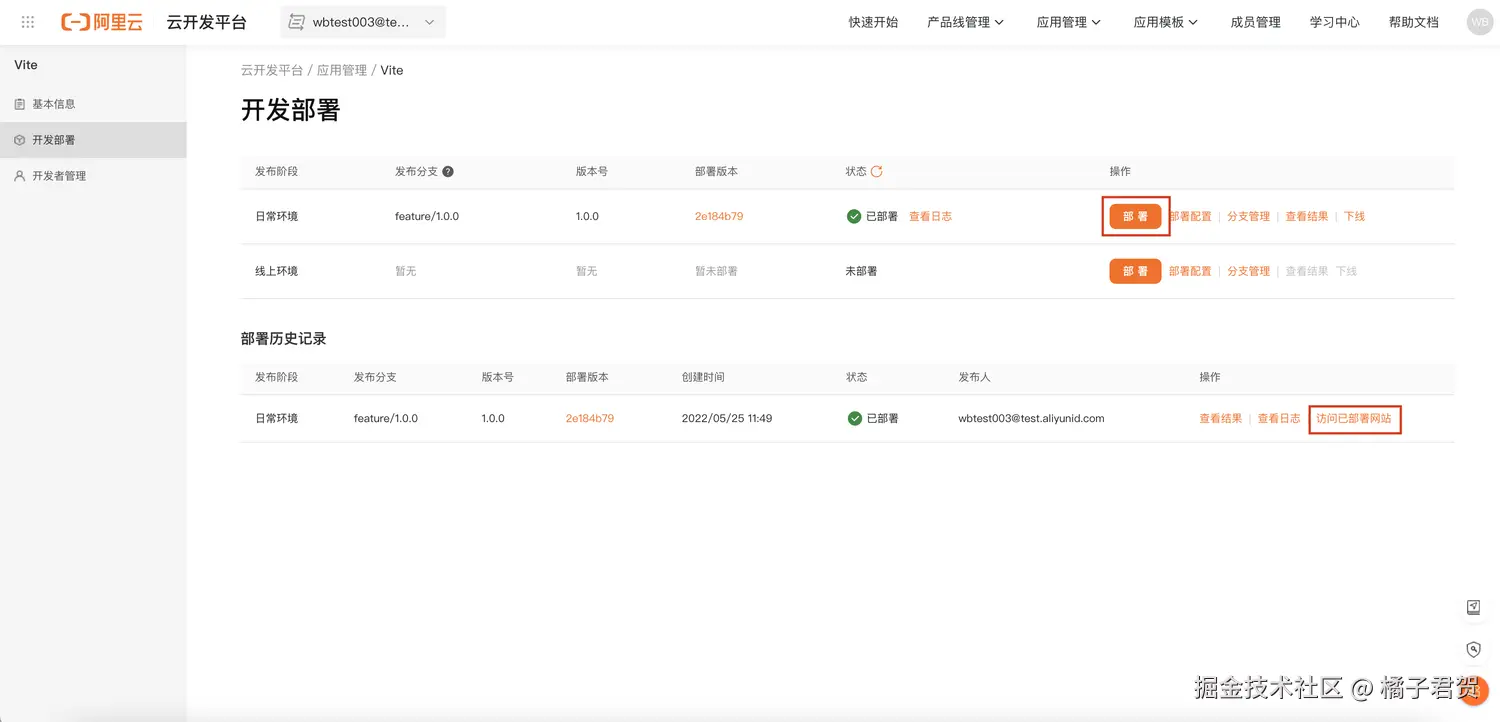
Task: Open 分支管理 for 日常环境
Action: pyautogui.click(x=1248, y=216)
